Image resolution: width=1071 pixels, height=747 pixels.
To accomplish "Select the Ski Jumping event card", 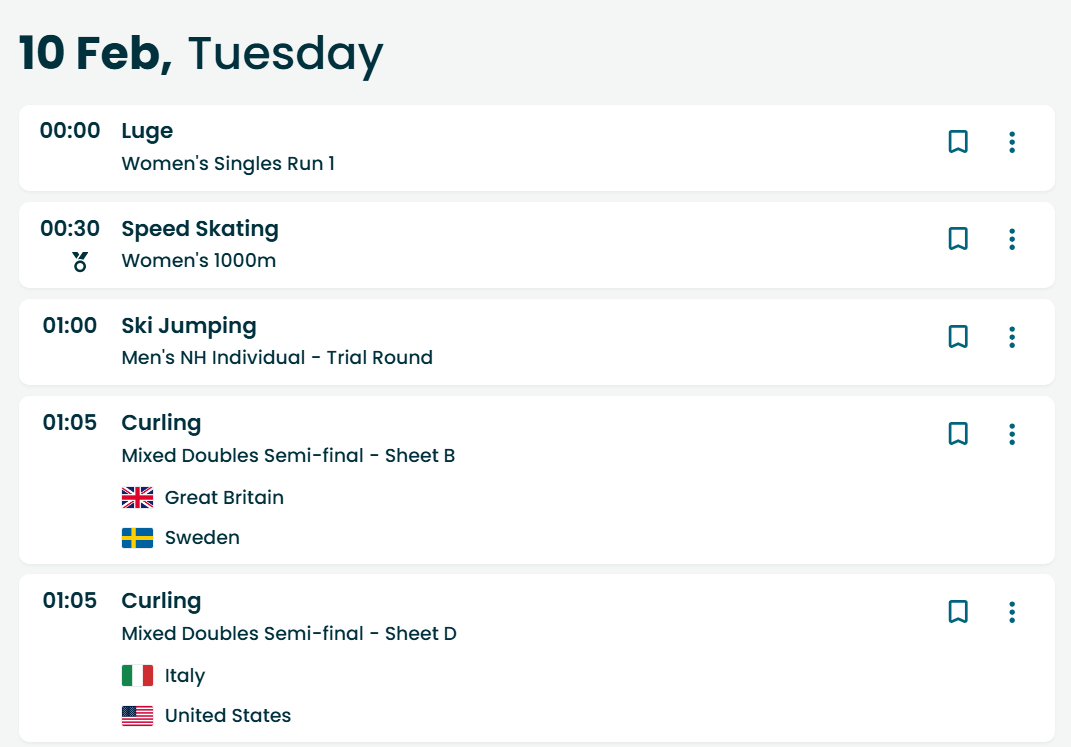I will (537, 342).
